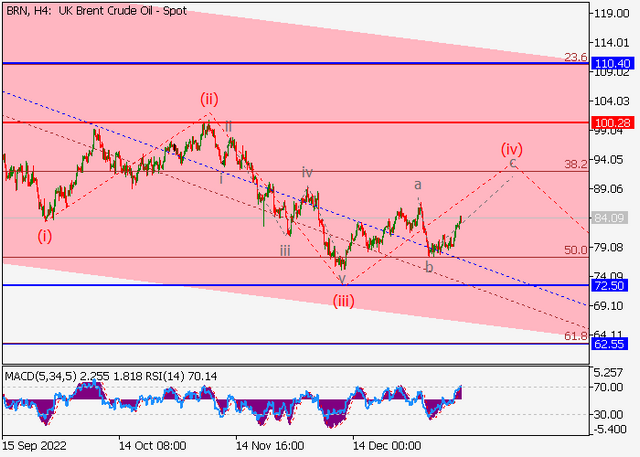This screenshot has width=640, height=457.
Task: Click the MACD(5,34,5) indicator title
Action: pyautogui.click(x=41, y=376)
